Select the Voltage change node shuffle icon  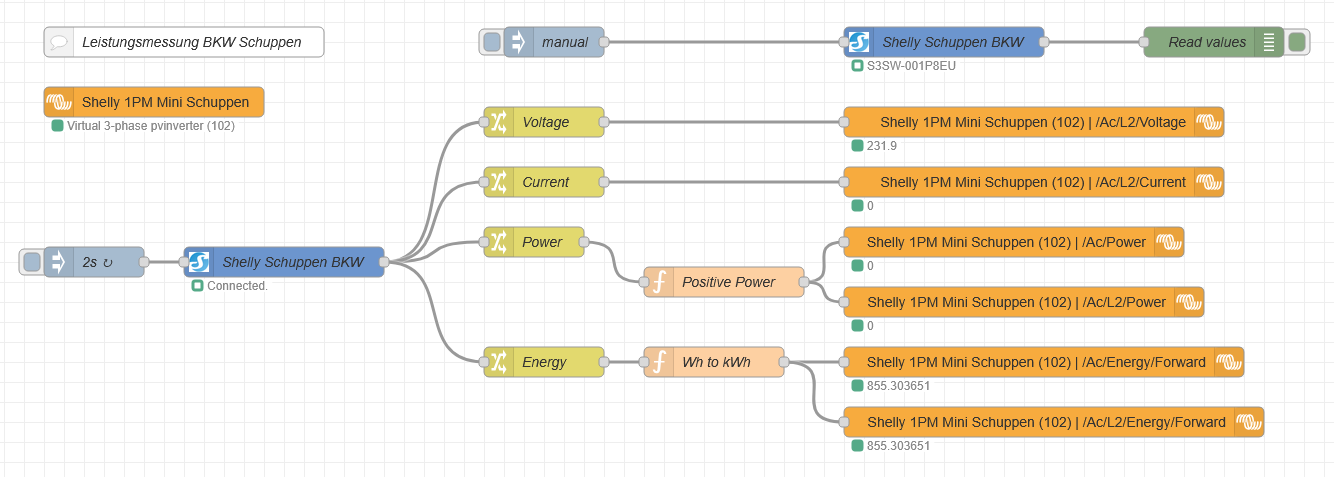pos(498,122)
